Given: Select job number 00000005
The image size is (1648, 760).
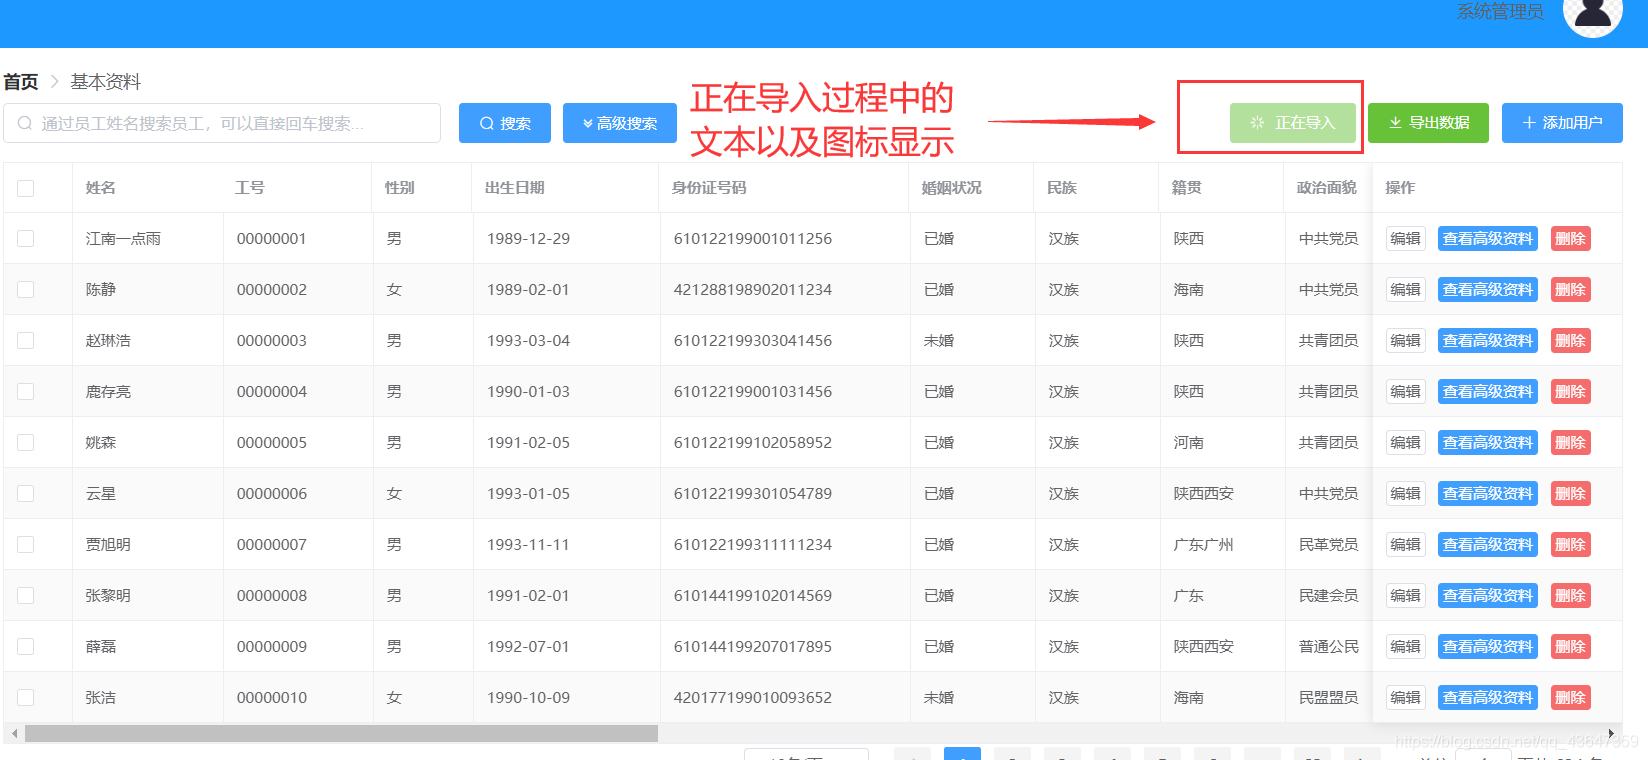Looking at the screenshot, I should [x=272, y=442].
